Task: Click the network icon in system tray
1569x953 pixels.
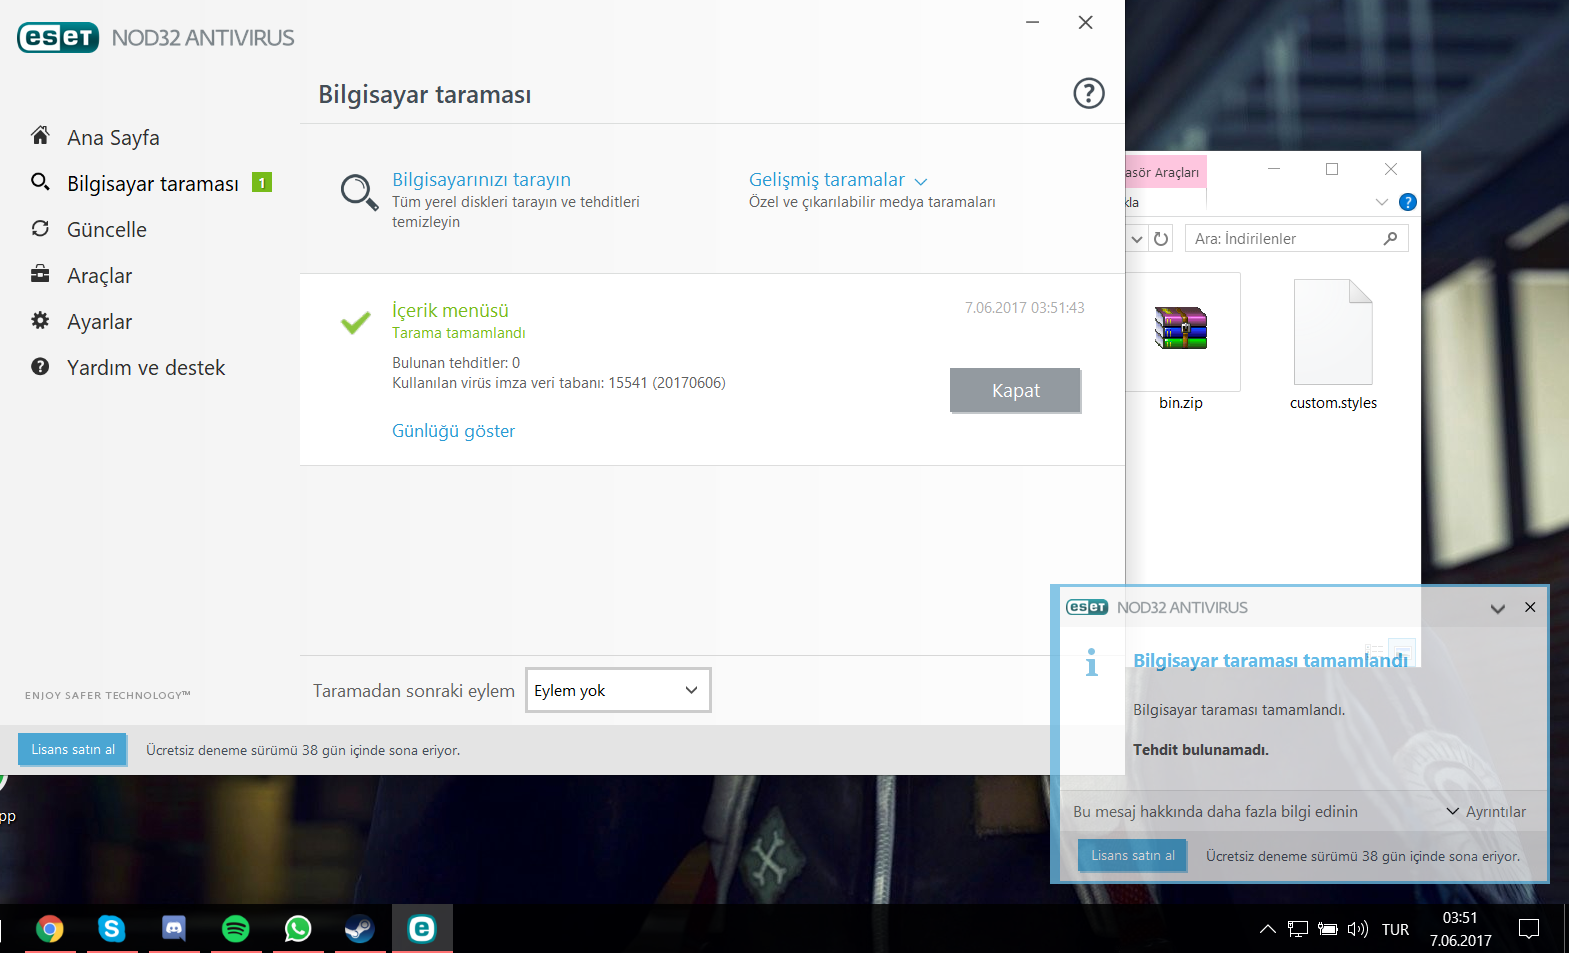Action: pos(1298,929)
